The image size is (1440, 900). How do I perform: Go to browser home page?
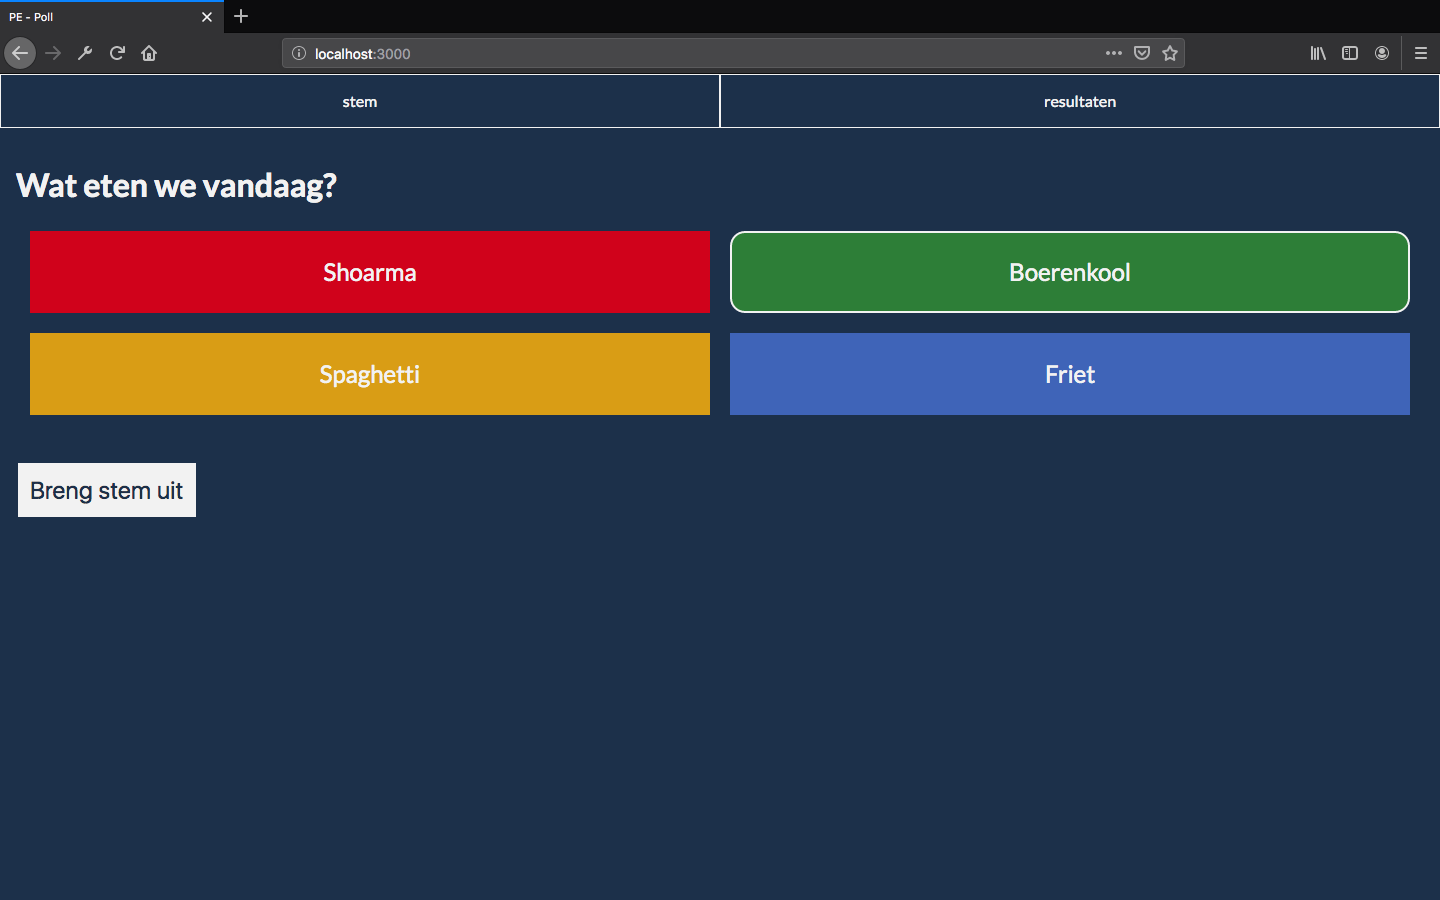pos(149,53)
